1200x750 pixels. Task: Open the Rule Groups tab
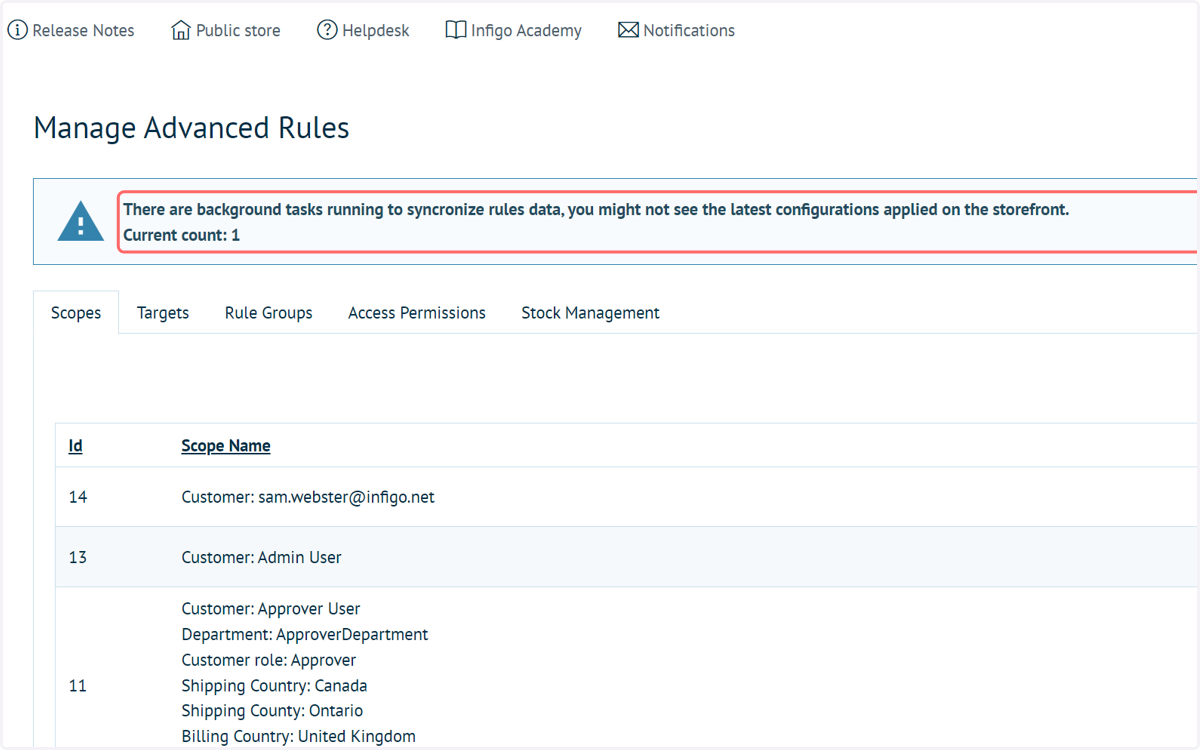(269, 313)
